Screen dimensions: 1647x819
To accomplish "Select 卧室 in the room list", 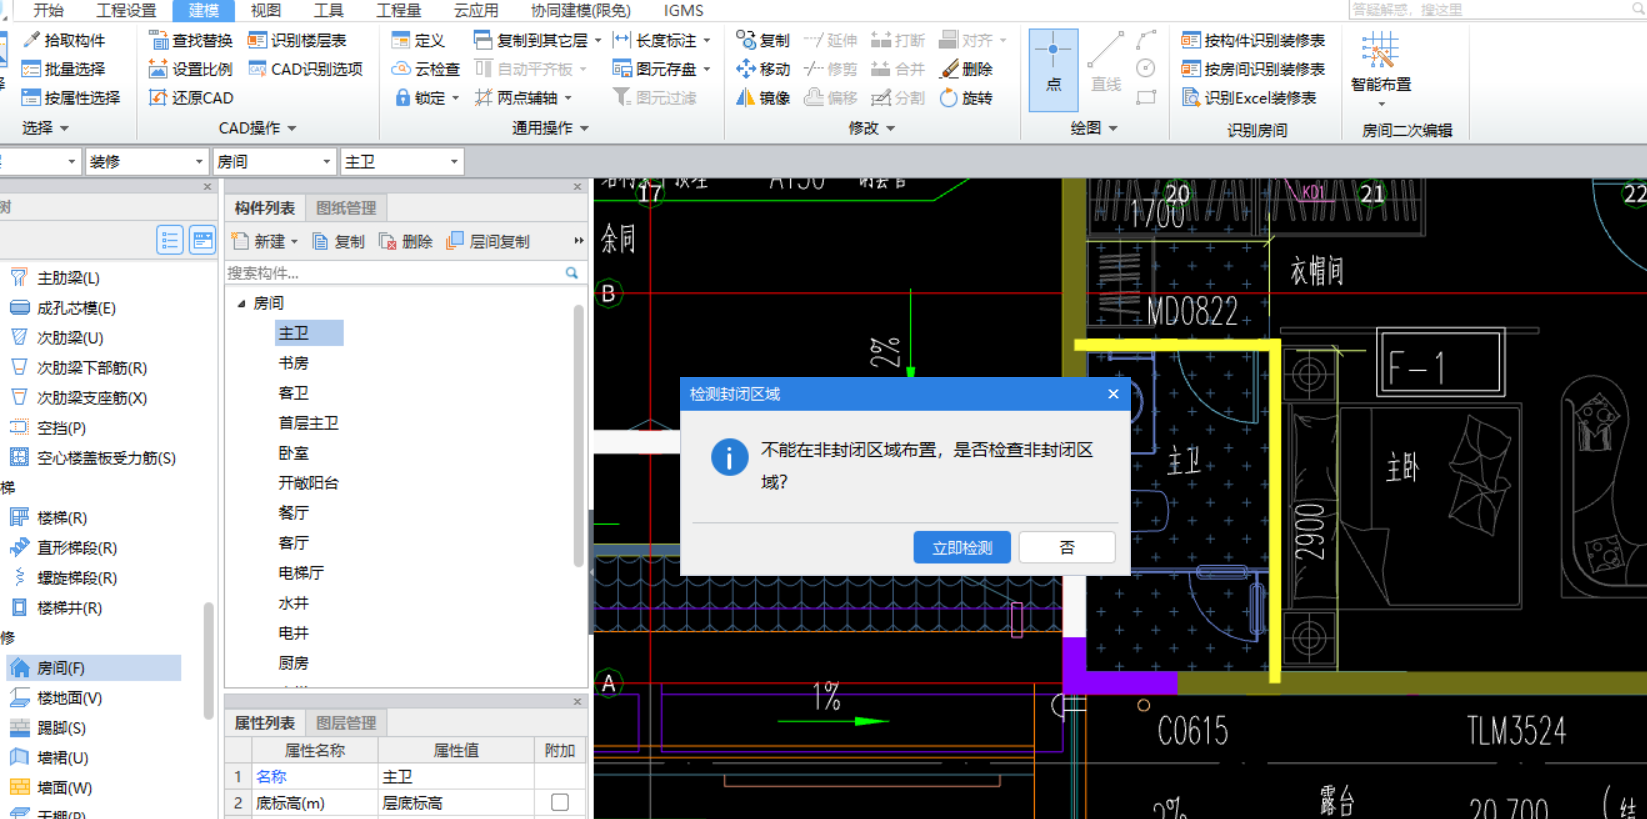I will pyautogui.click(x=293, y=453).
